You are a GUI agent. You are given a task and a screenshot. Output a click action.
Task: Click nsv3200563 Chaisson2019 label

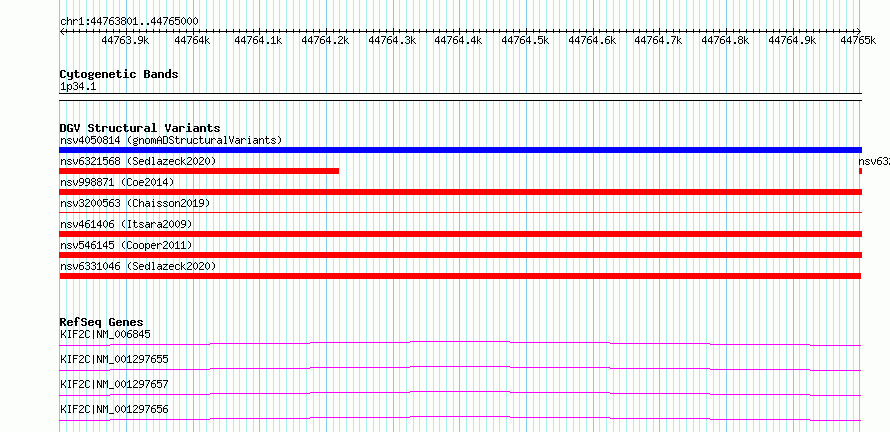pyautogui.click(x=135, y=203)
